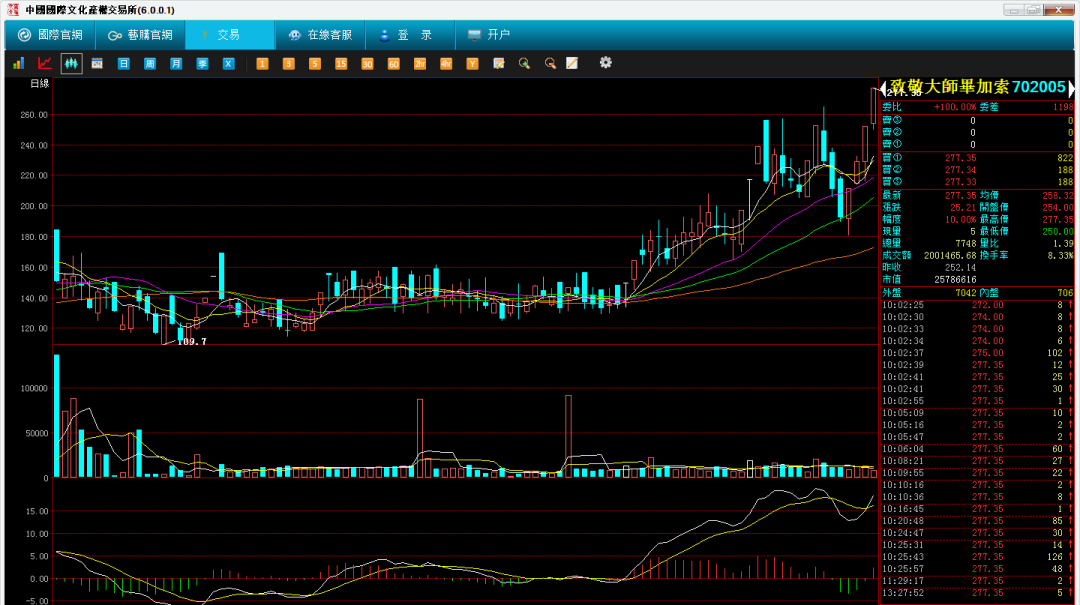Image resolution: width=1080 pixels, height=605 pixels.
Task: Select the daily 日 period icon
Action: pos(123,63)
